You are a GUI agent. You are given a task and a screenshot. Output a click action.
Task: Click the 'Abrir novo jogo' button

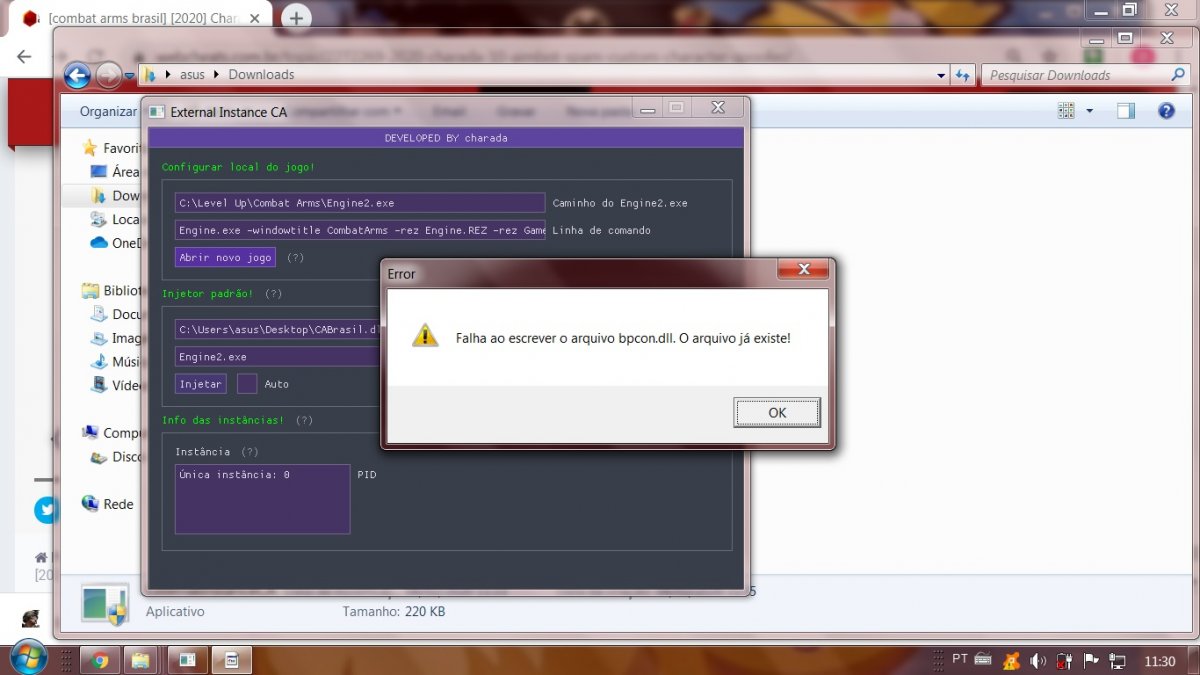(x=225, y=257)
